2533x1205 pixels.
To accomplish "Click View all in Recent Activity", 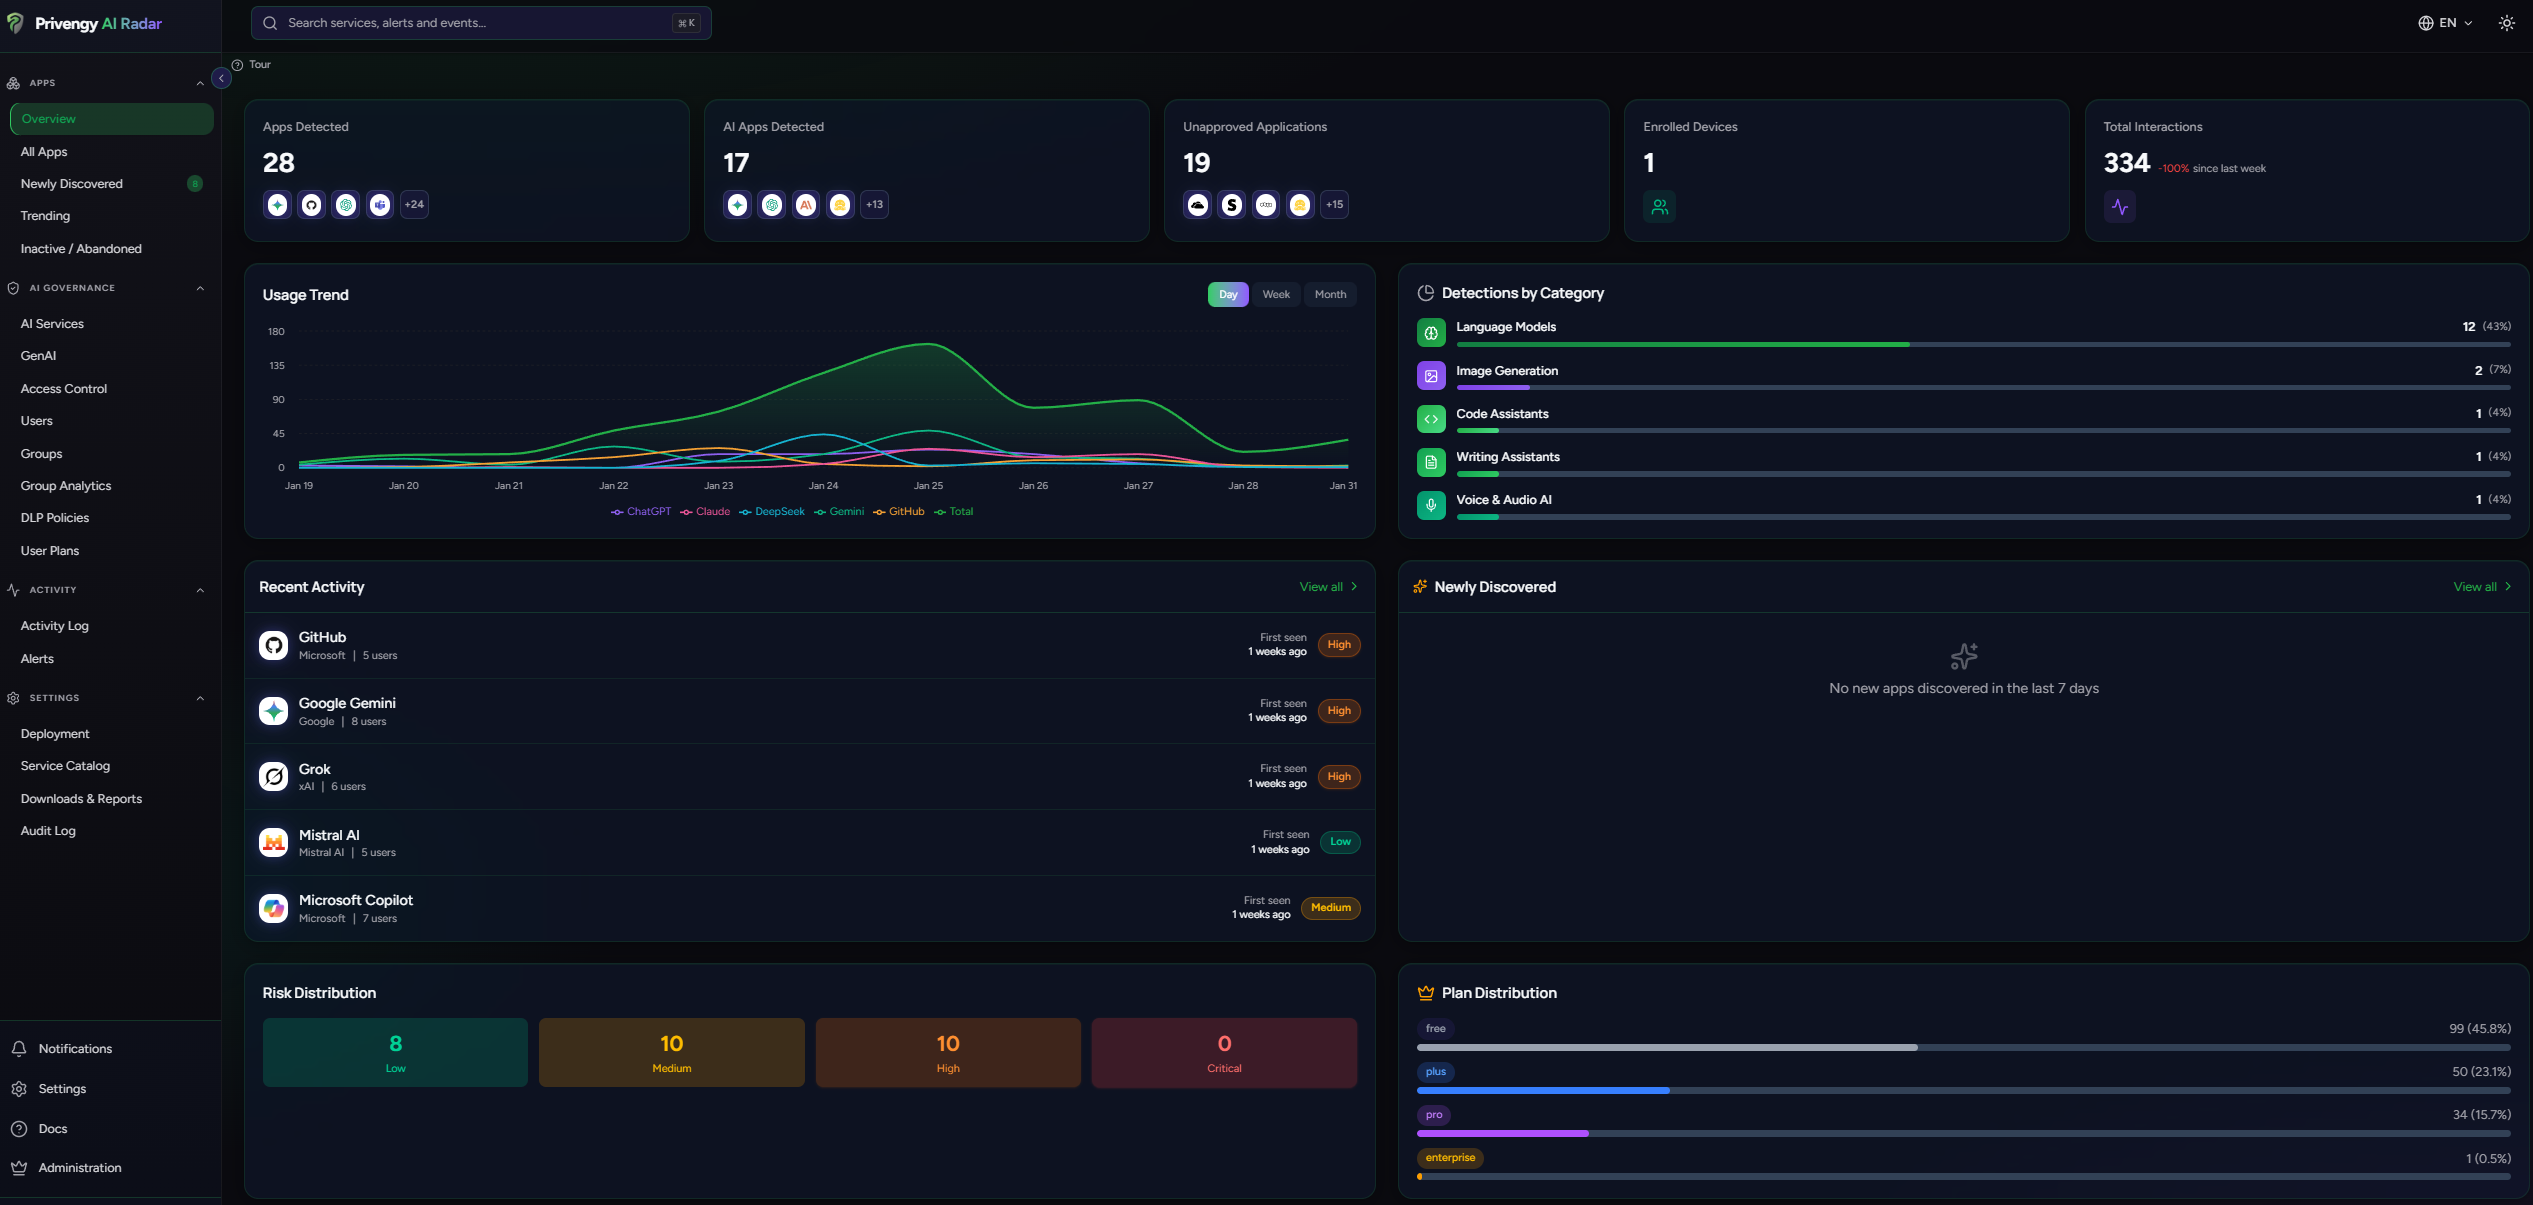I will tap(1322, 587).
